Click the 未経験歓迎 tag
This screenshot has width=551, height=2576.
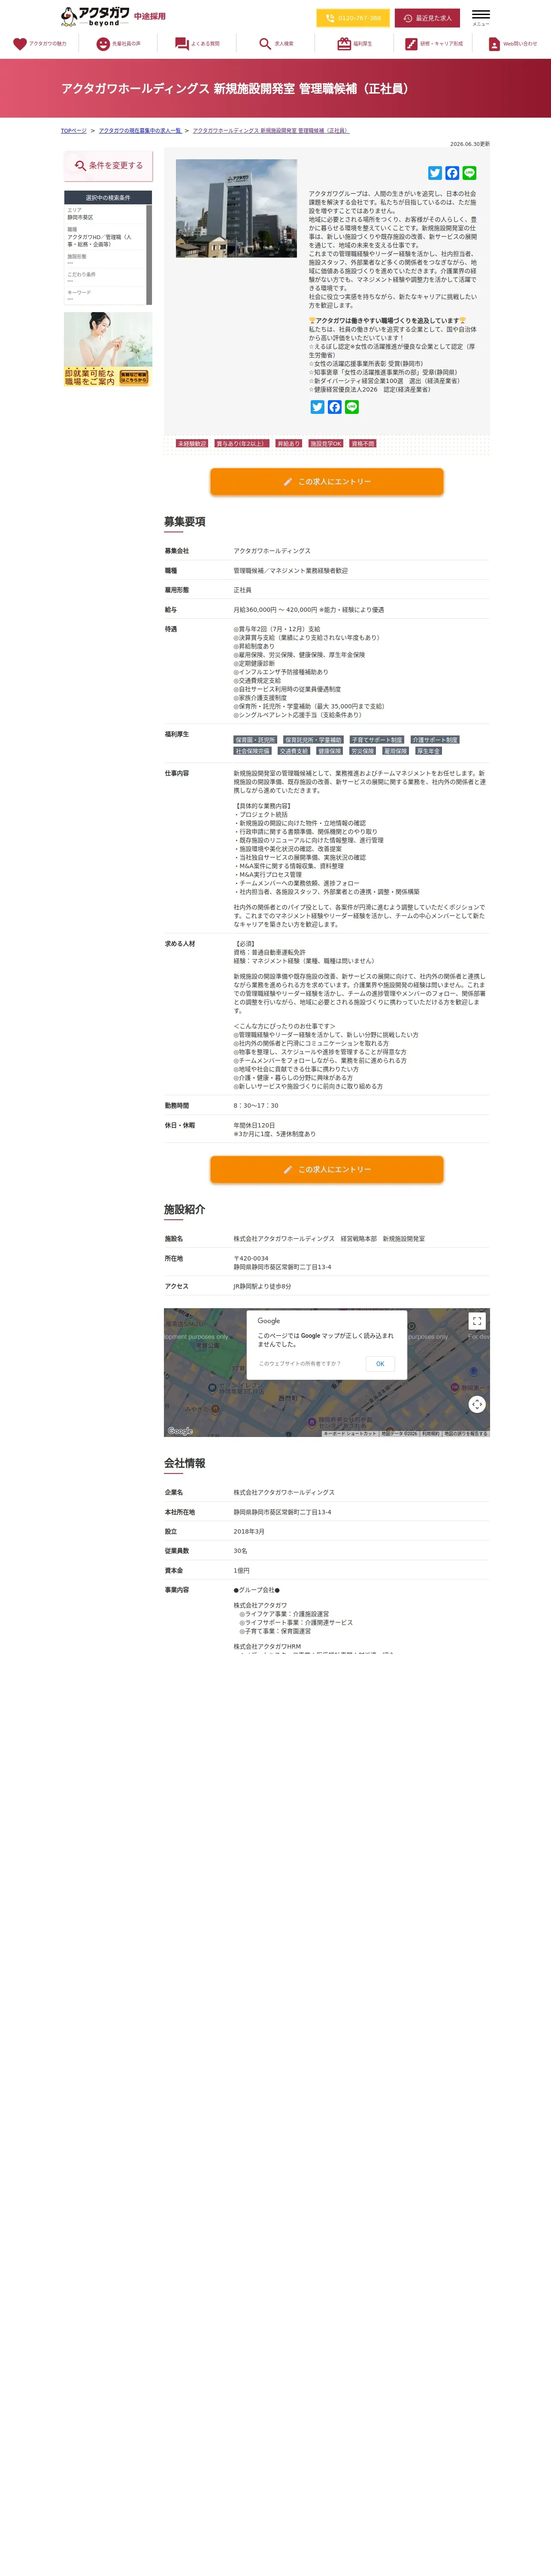(x=192, y=443)
